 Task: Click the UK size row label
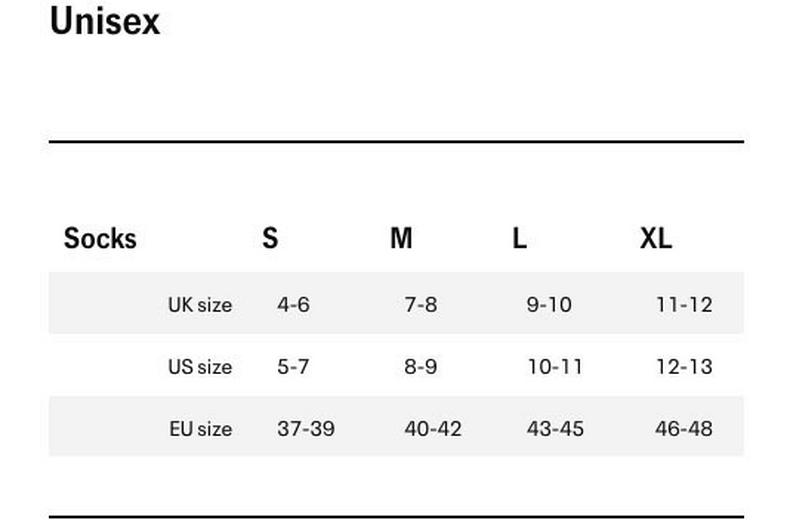[200, 305]
